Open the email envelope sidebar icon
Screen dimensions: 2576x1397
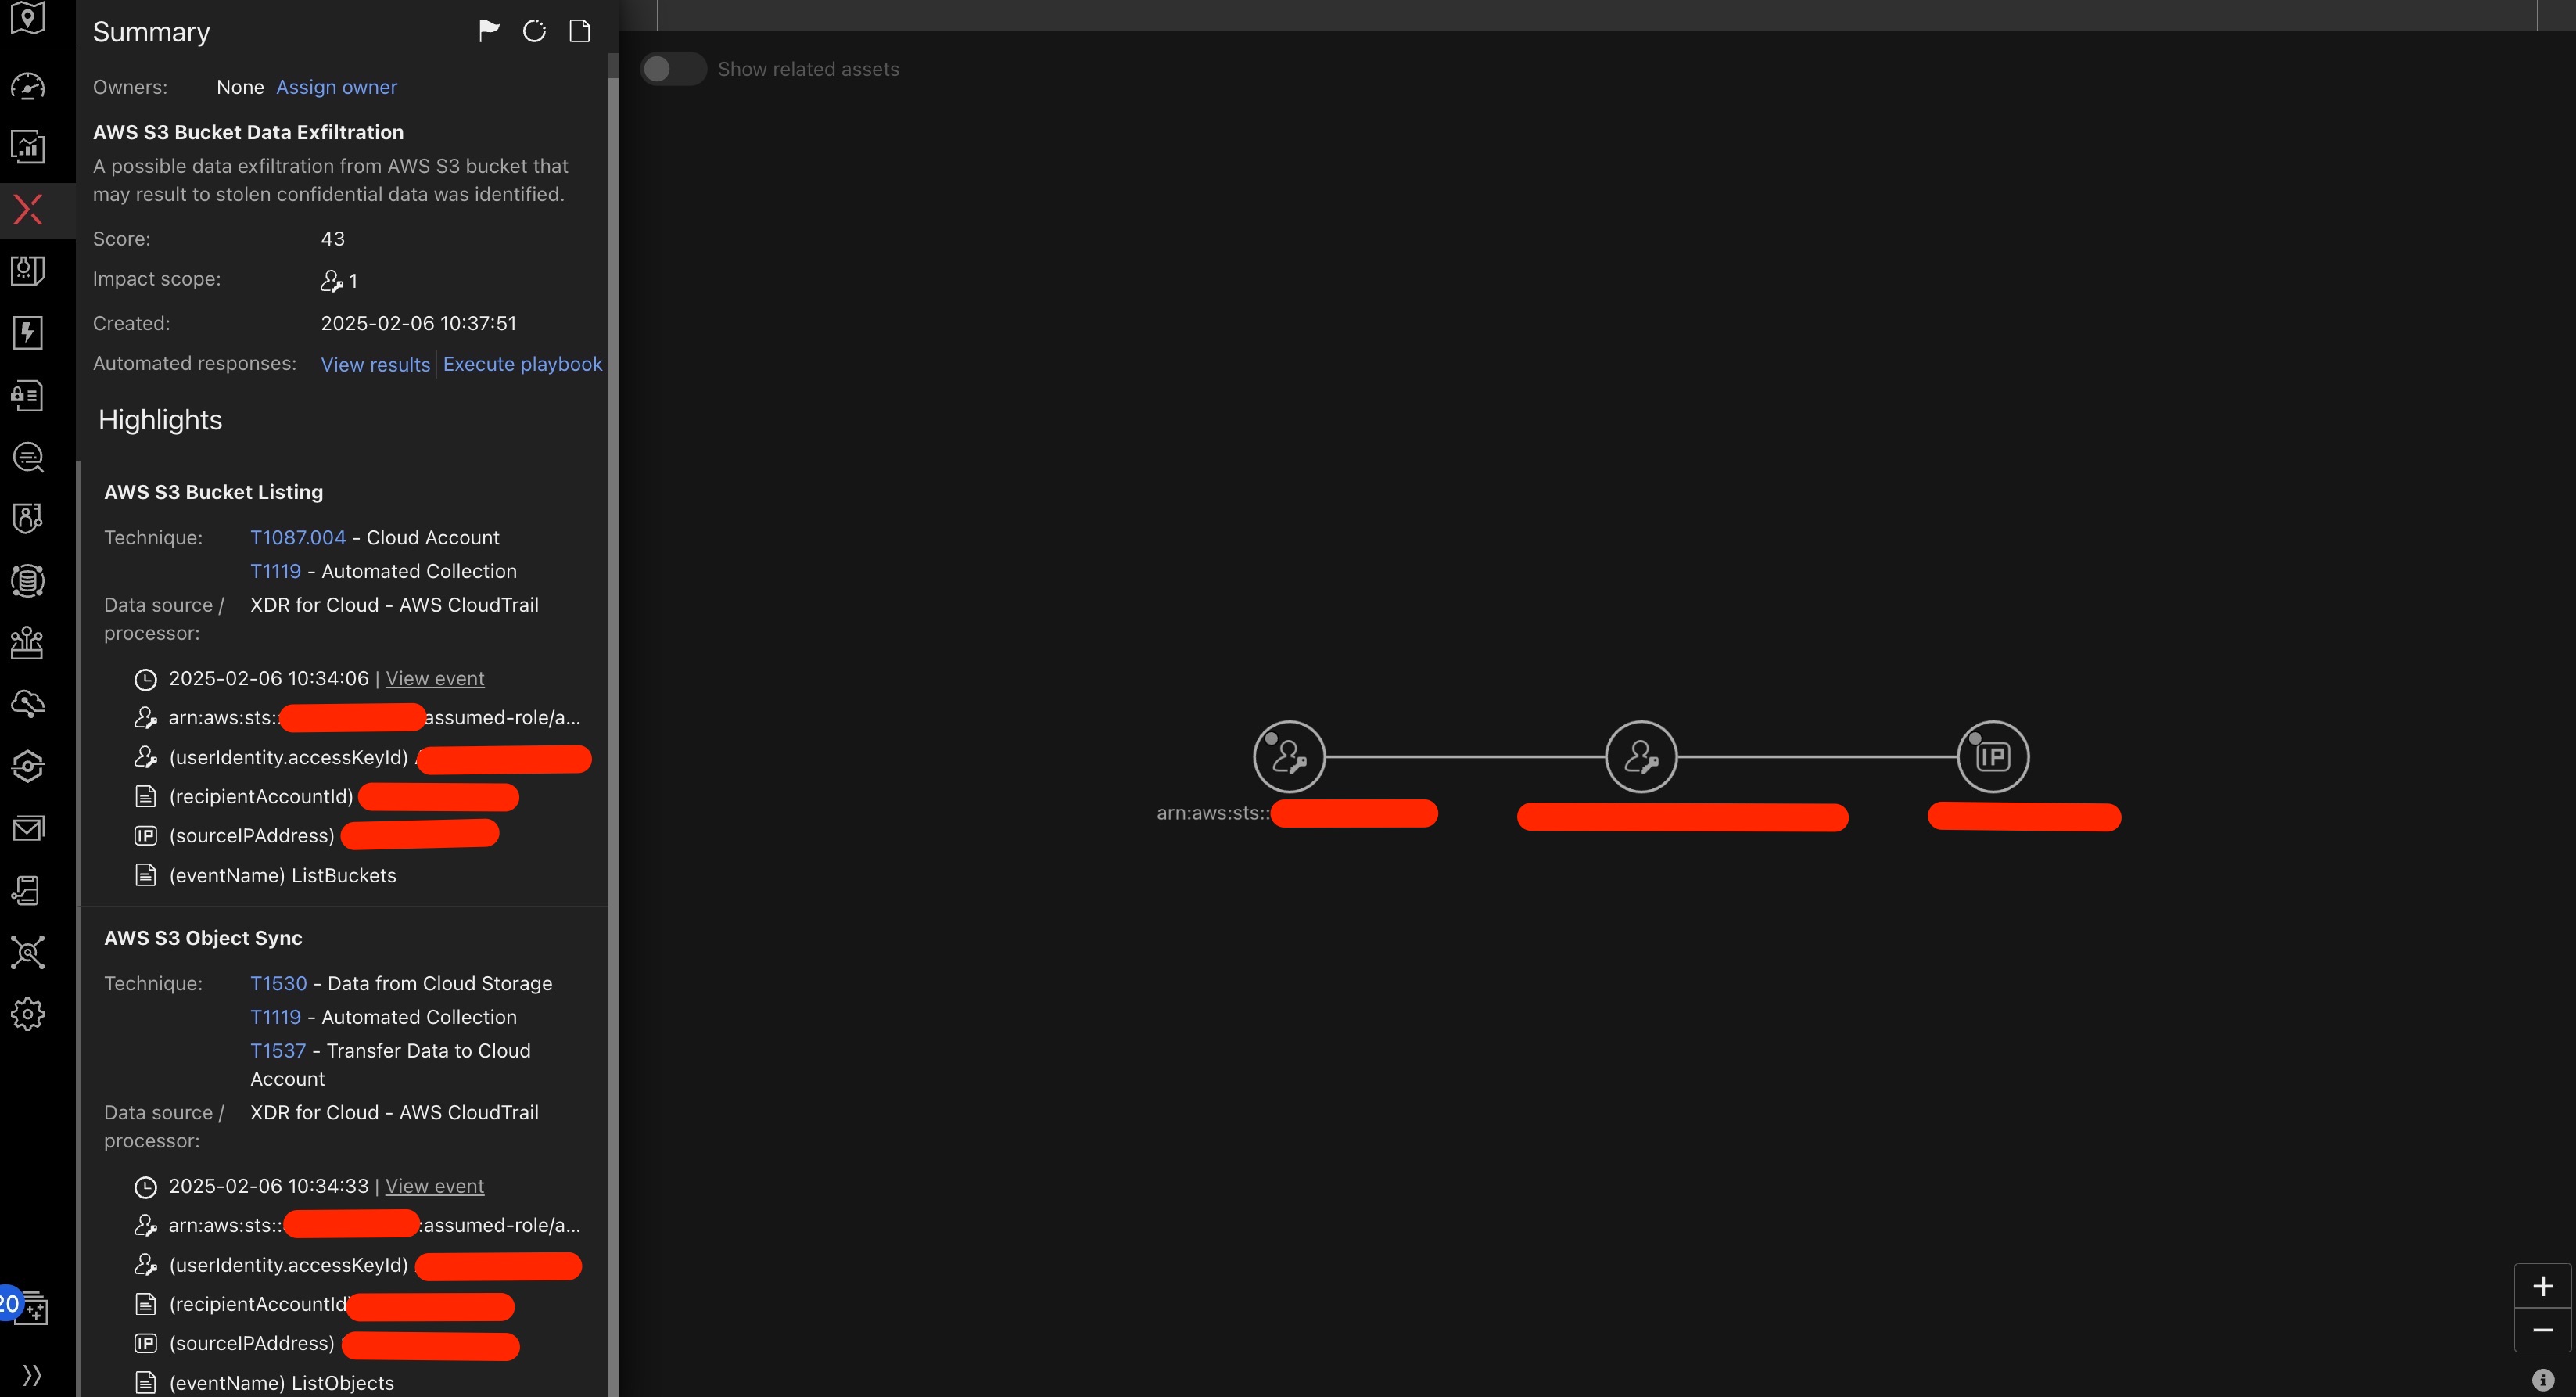pos(28,828)
